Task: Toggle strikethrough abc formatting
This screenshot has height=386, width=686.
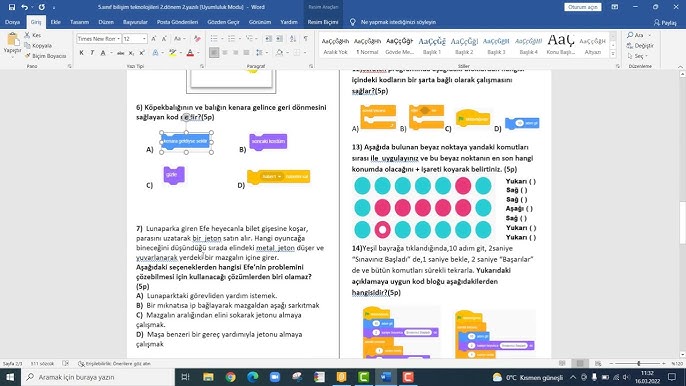Action: [x=120, y=53]
